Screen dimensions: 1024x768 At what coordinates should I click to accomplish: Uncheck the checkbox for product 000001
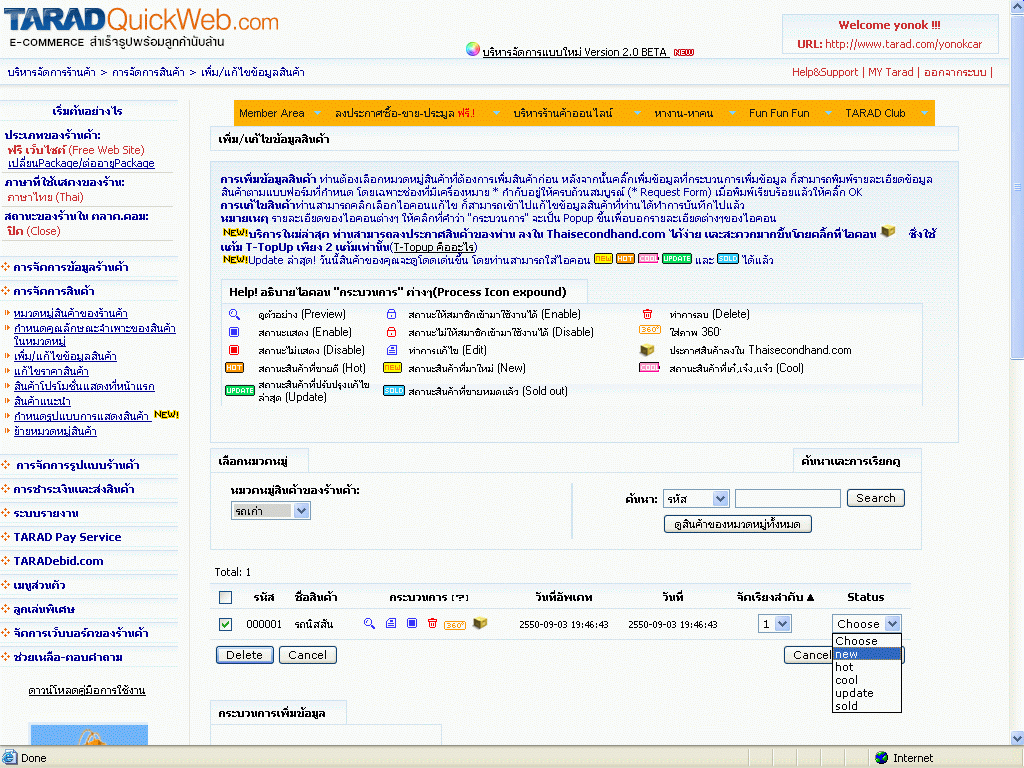(226, 624)
